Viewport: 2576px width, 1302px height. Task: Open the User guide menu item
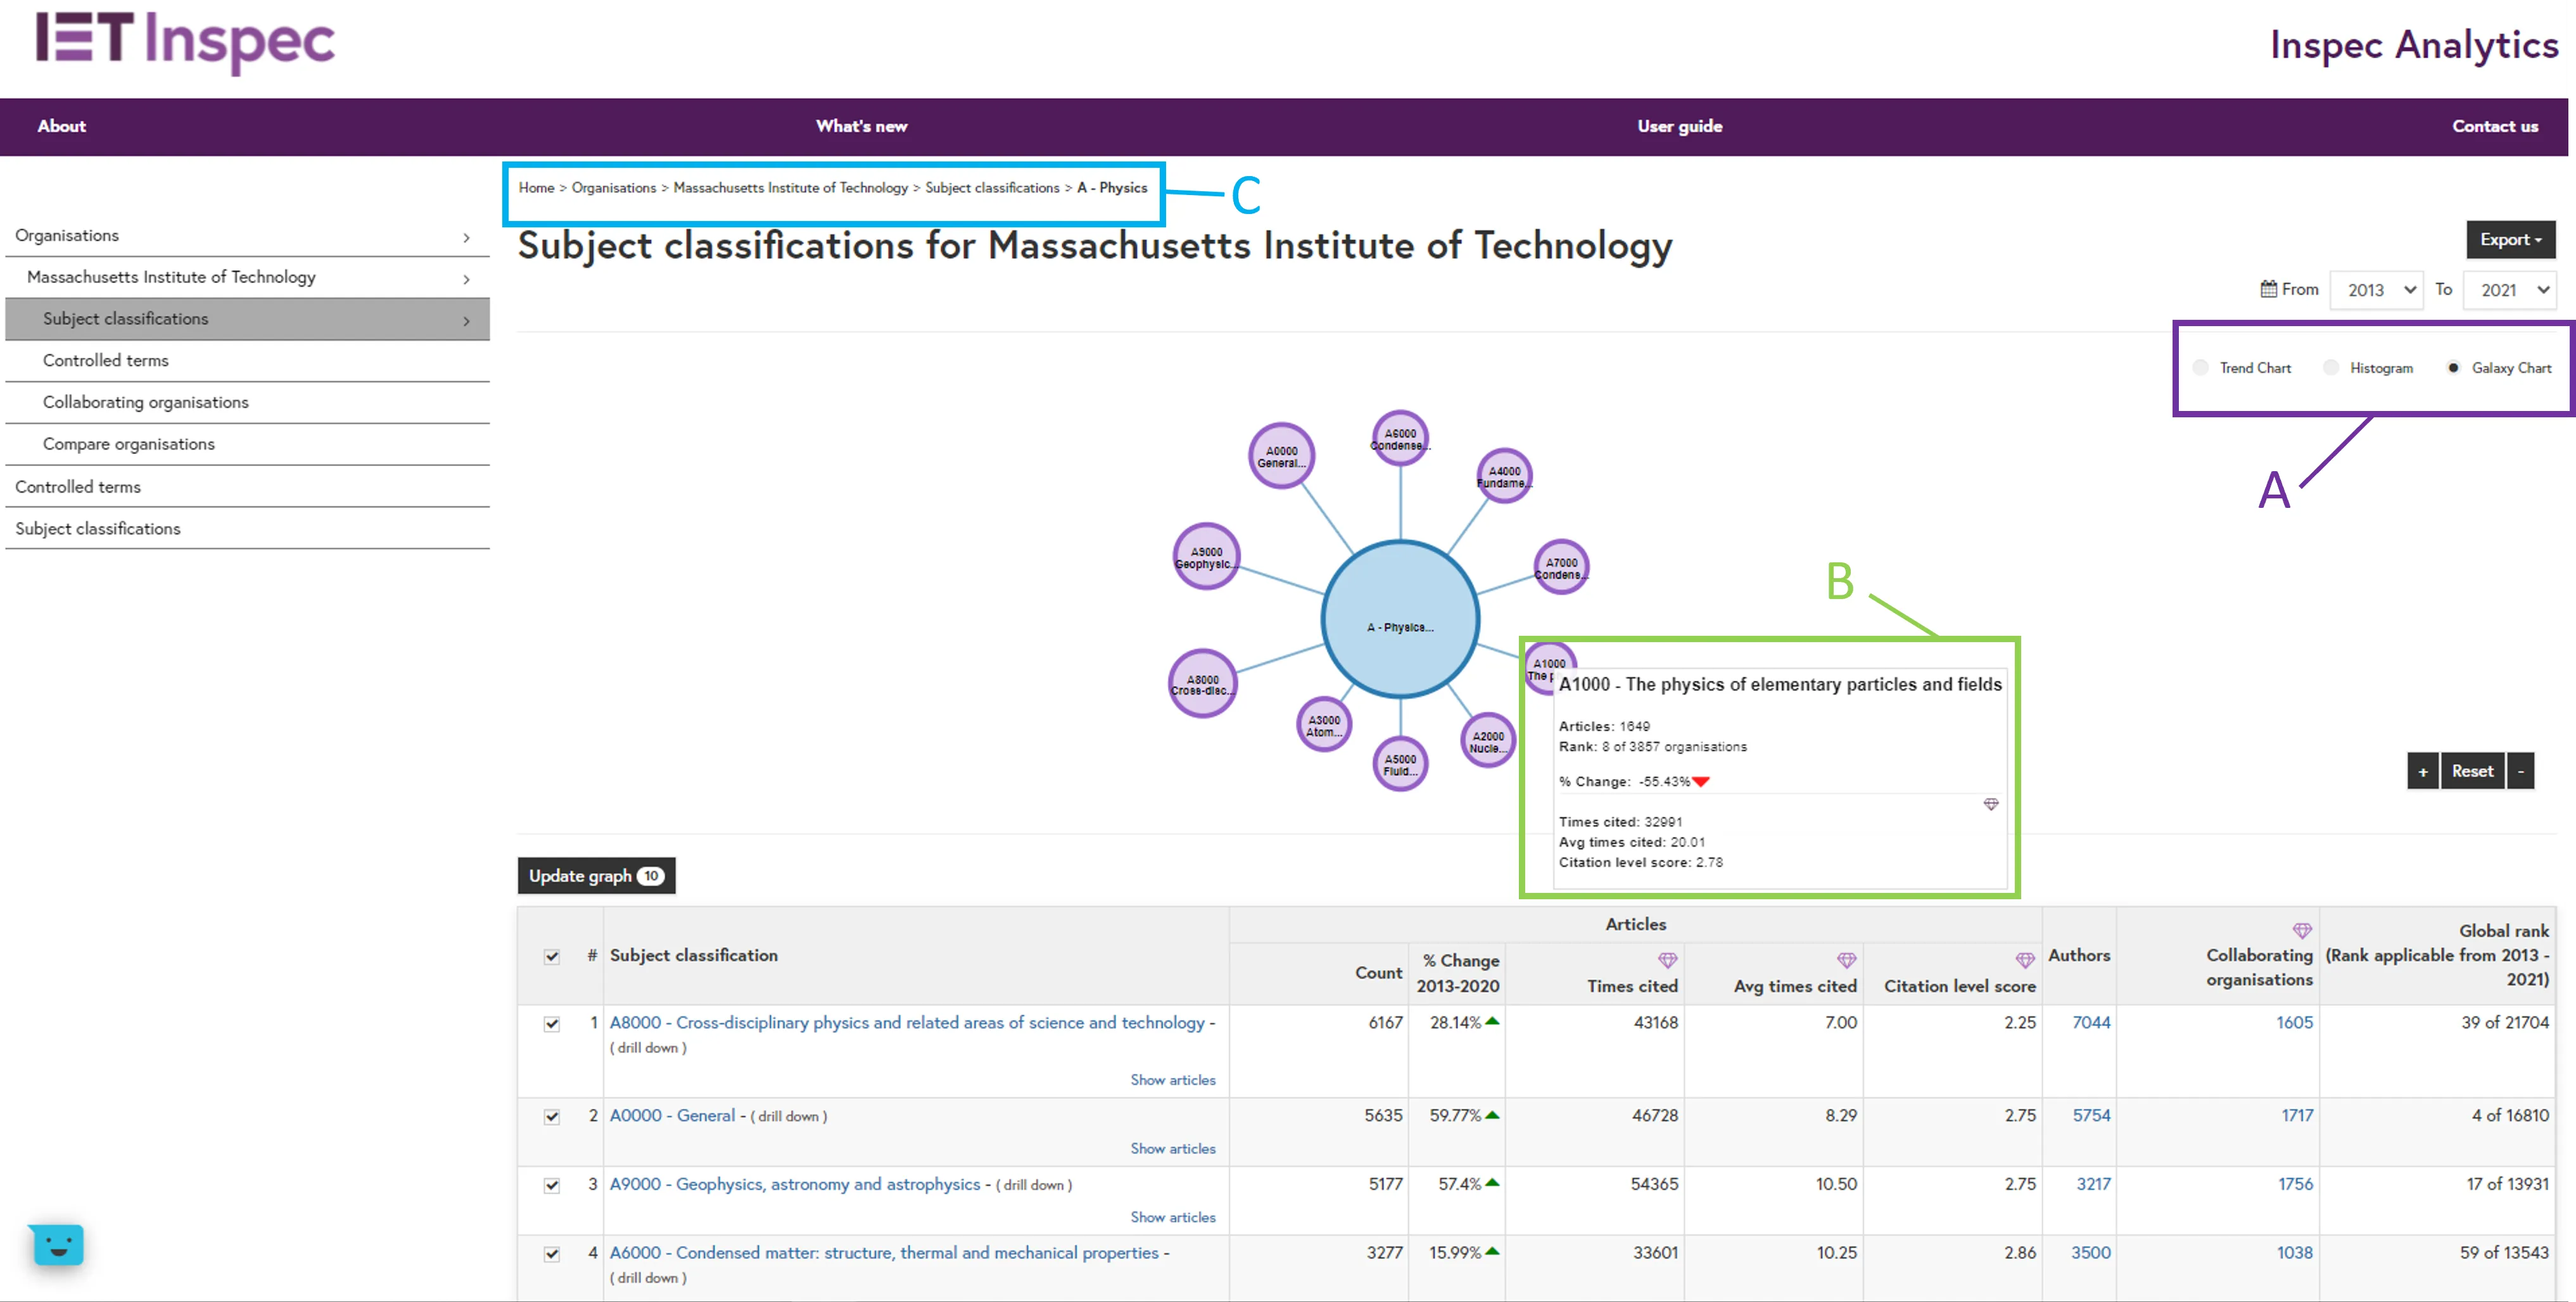[x=1679, y=126]
